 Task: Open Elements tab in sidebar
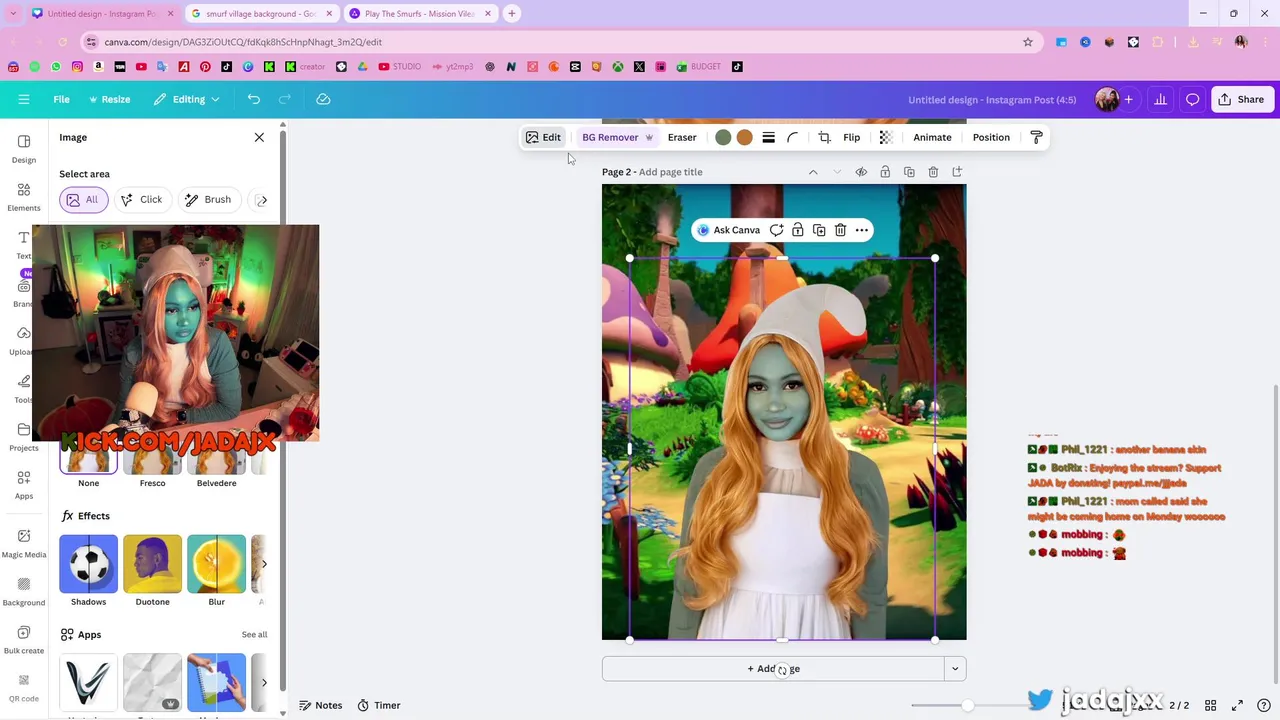[x=24, y=196]
